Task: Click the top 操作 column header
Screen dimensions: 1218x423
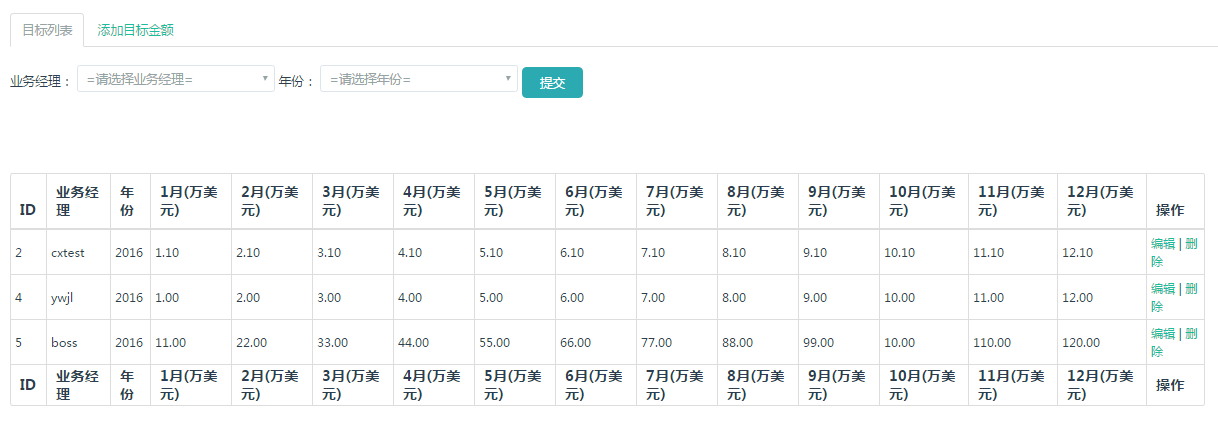Action: 1170,211
